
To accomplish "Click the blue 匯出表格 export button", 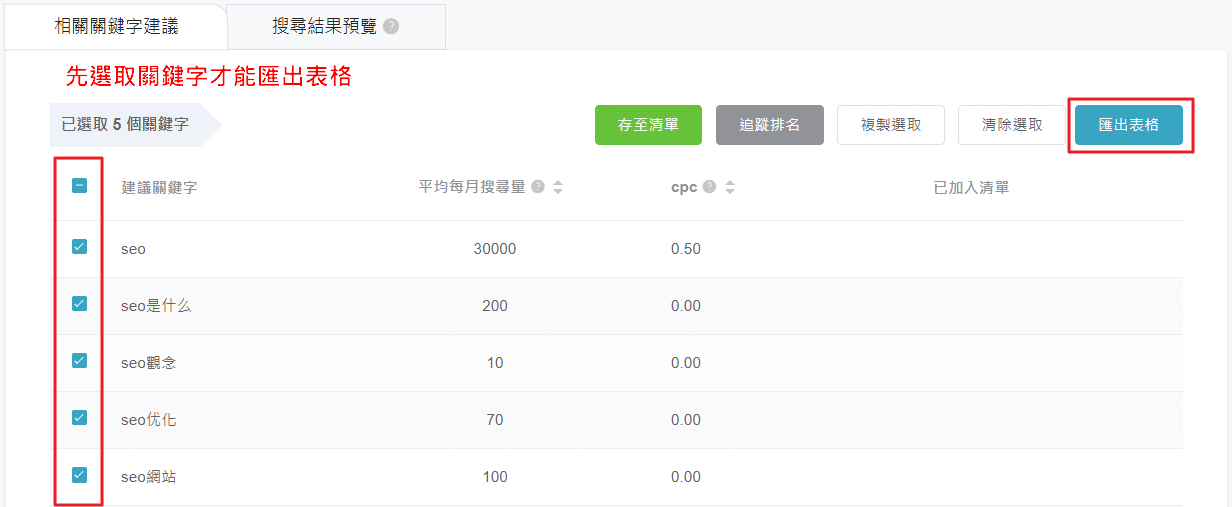I will tap(1128, 125).
